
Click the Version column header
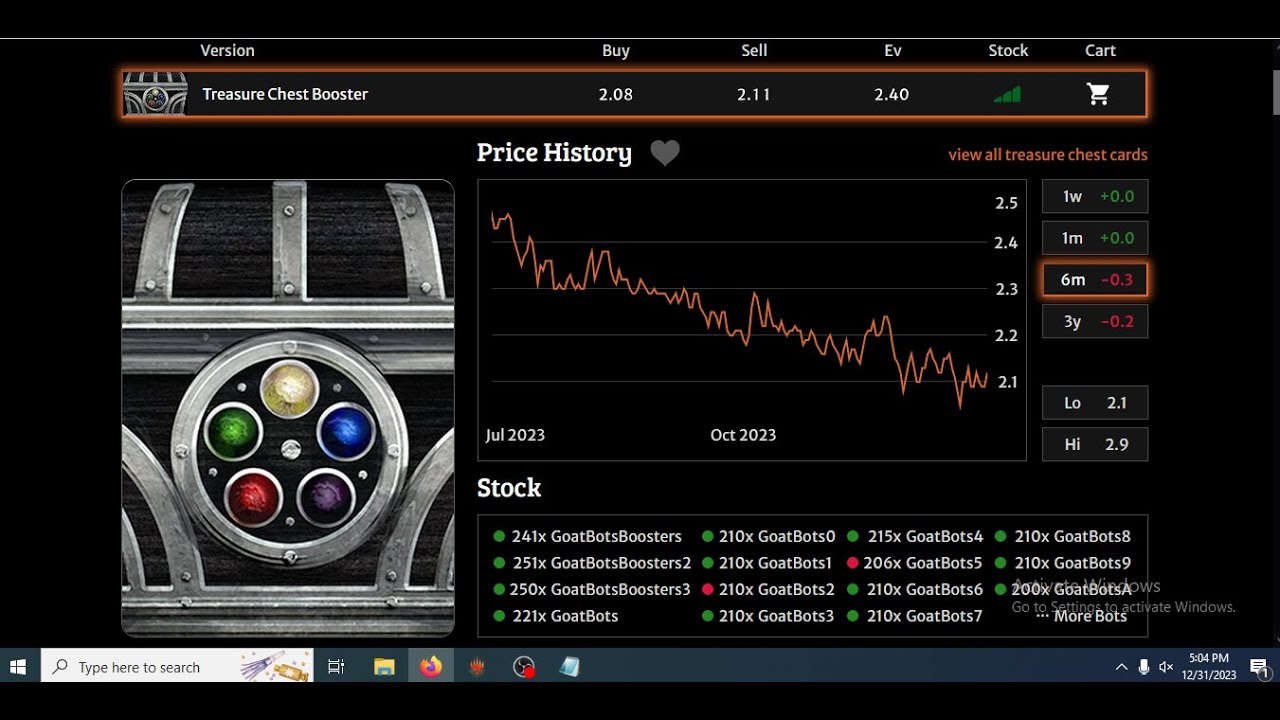227,50
